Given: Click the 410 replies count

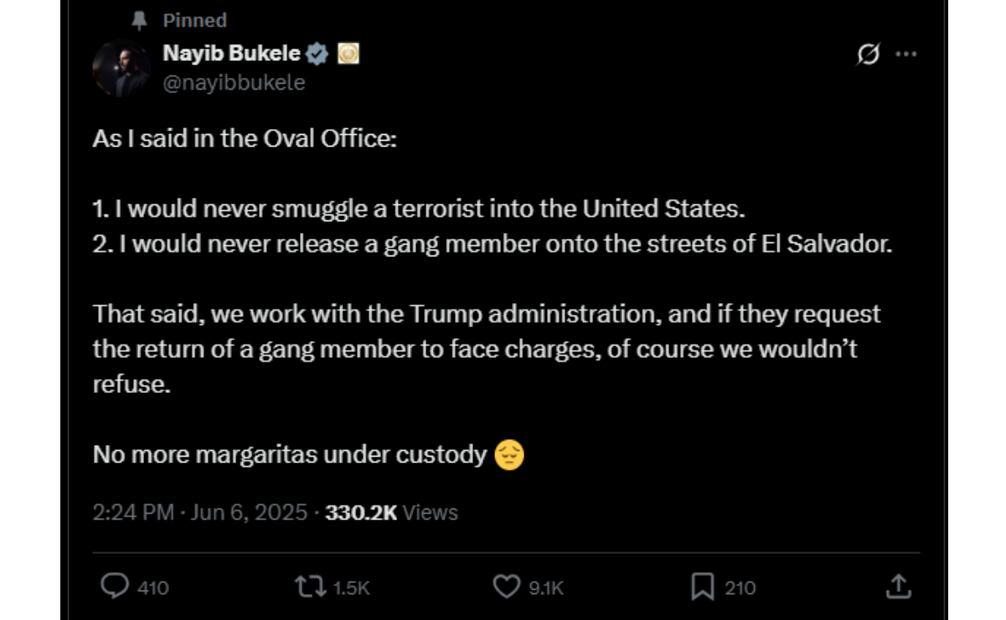Looking at the screenshot, I should click(152, 588).
